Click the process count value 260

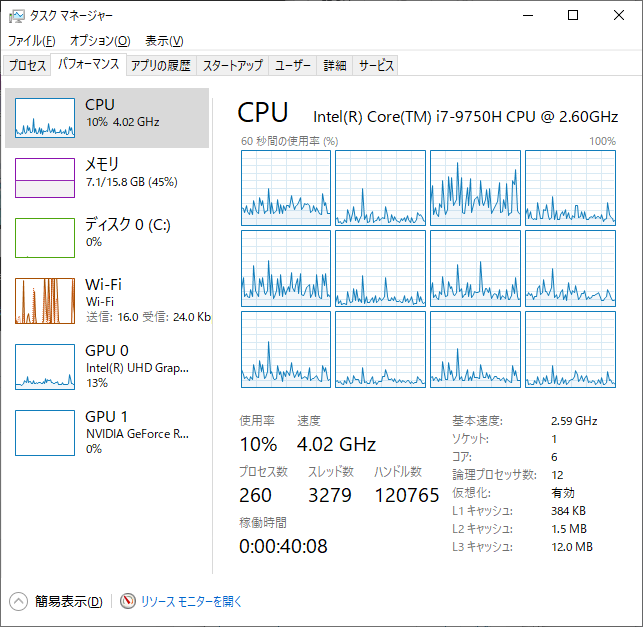pyautogui.click(x=255, y=495)
